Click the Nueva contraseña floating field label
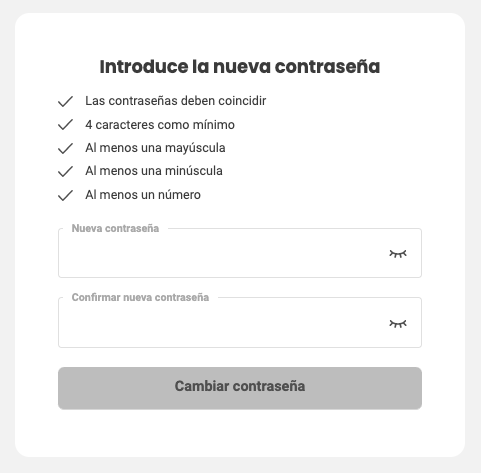 pos(115,228)
